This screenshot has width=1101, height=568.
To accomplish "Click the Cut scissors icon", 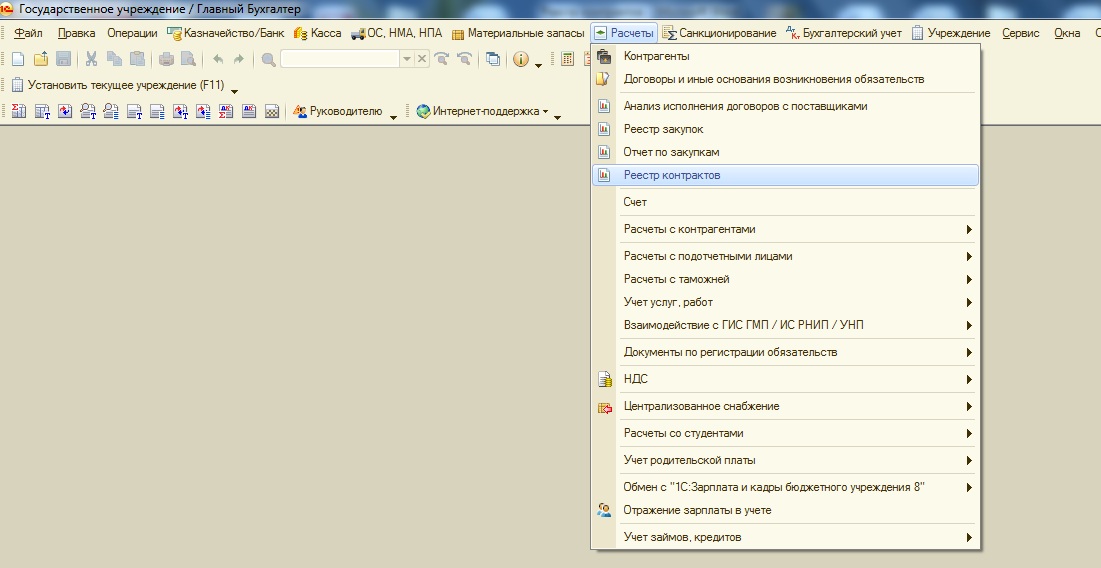I will point(91,59).
